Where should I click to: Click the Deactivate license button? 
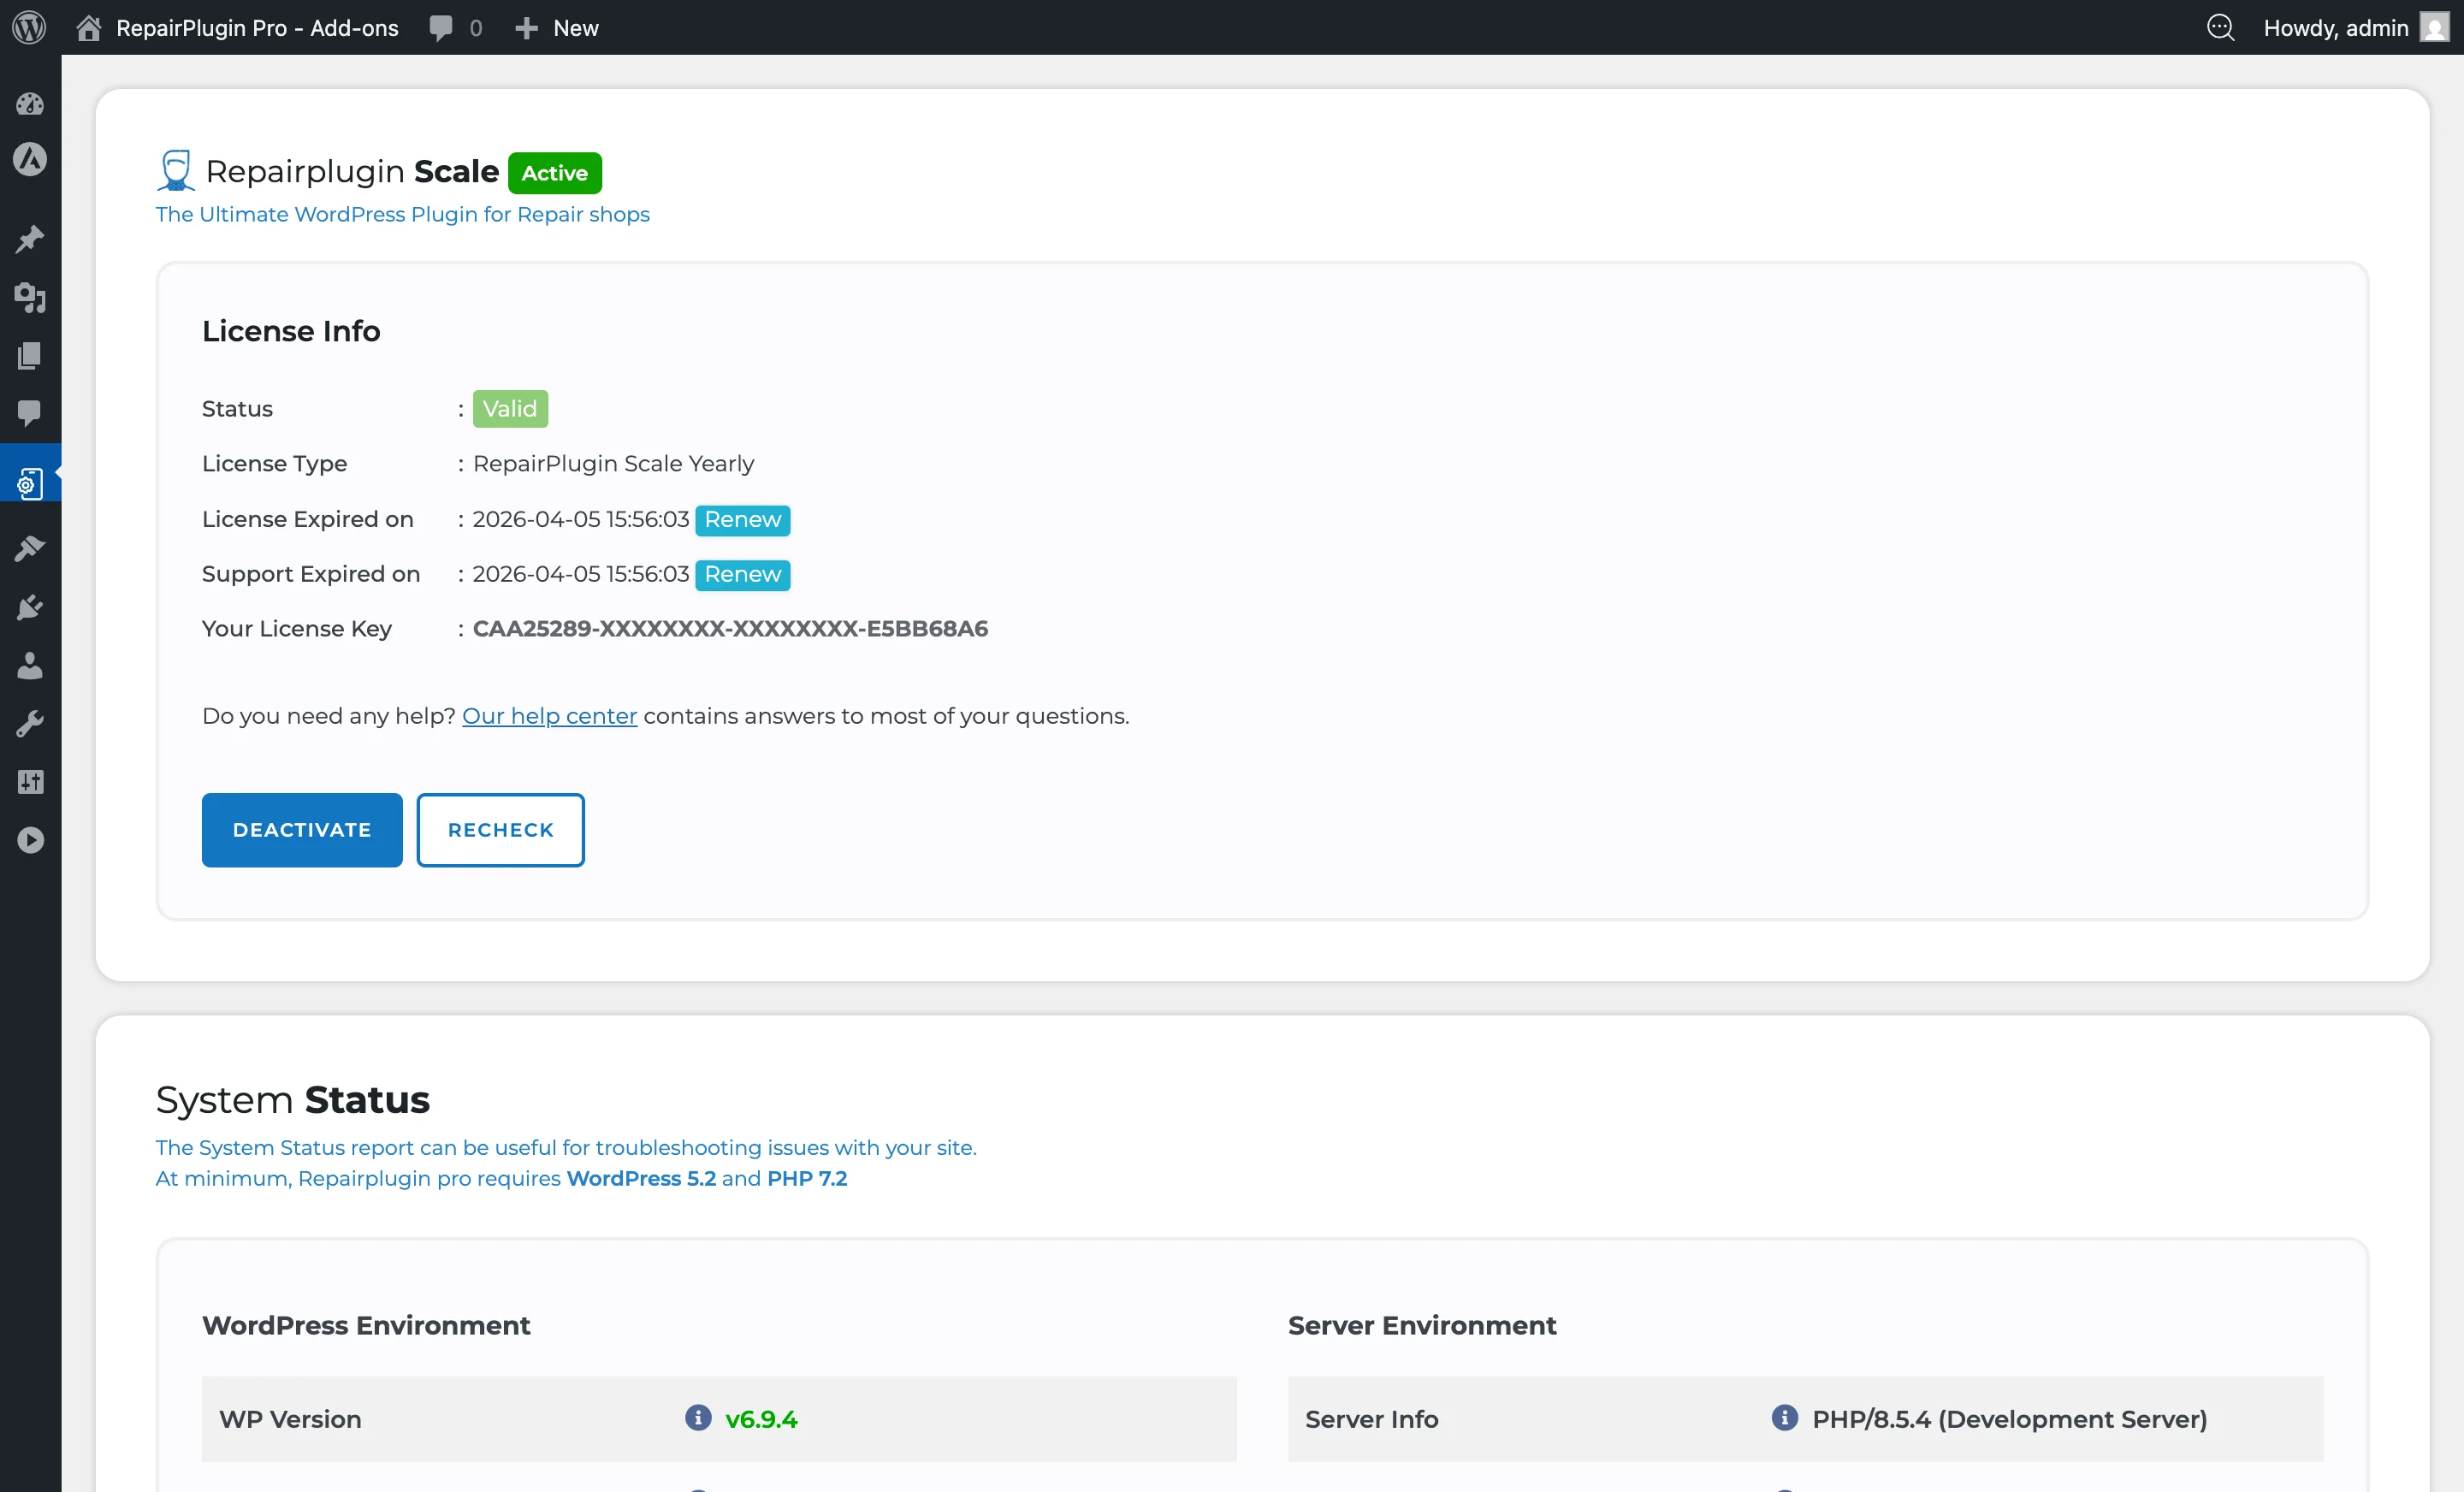(x=302, y=830)
